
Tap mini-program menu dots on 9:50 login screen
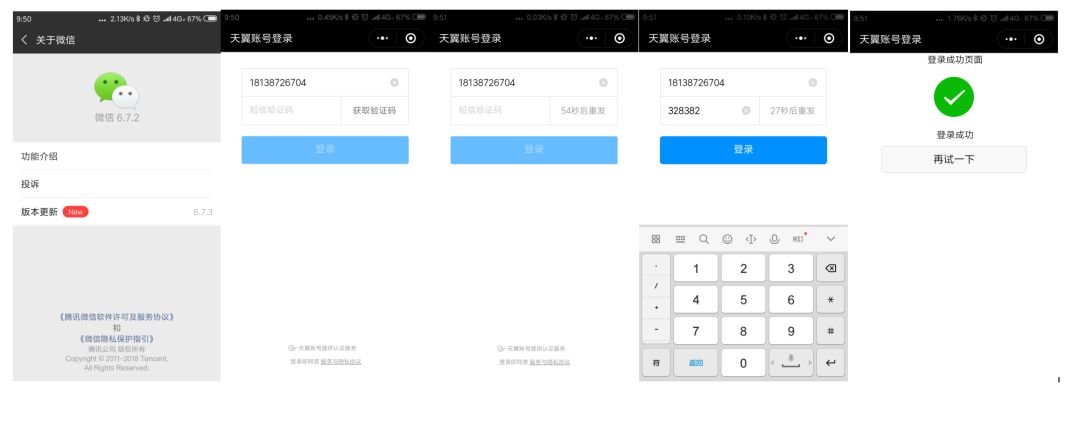[x=382, y=39]
